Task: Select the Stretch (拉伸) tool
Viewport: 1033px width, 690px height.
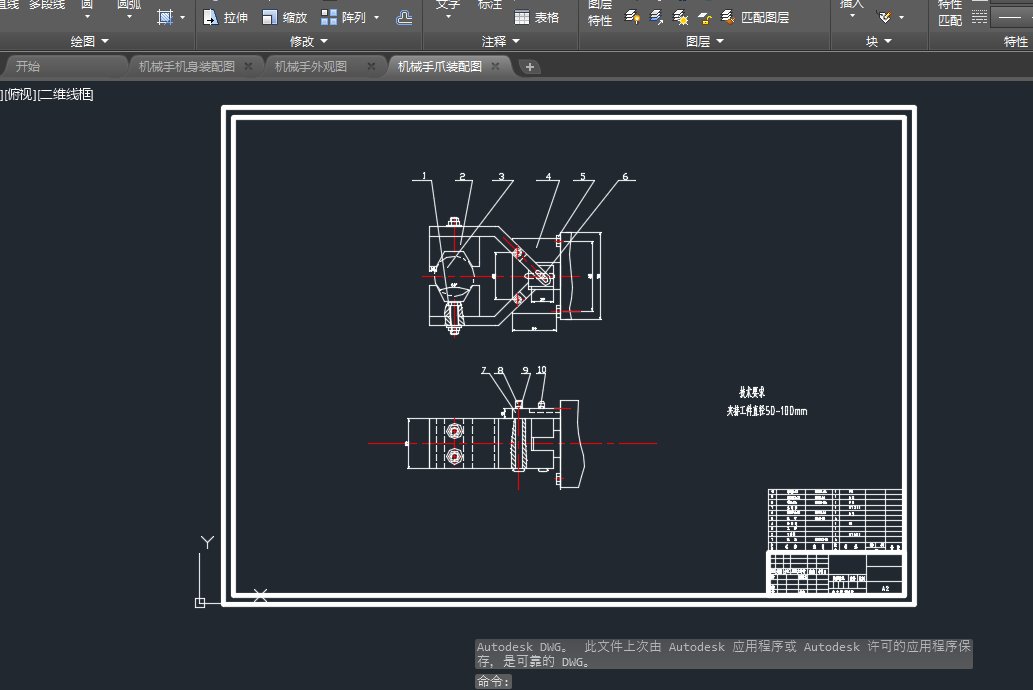Action: (225, 17)
